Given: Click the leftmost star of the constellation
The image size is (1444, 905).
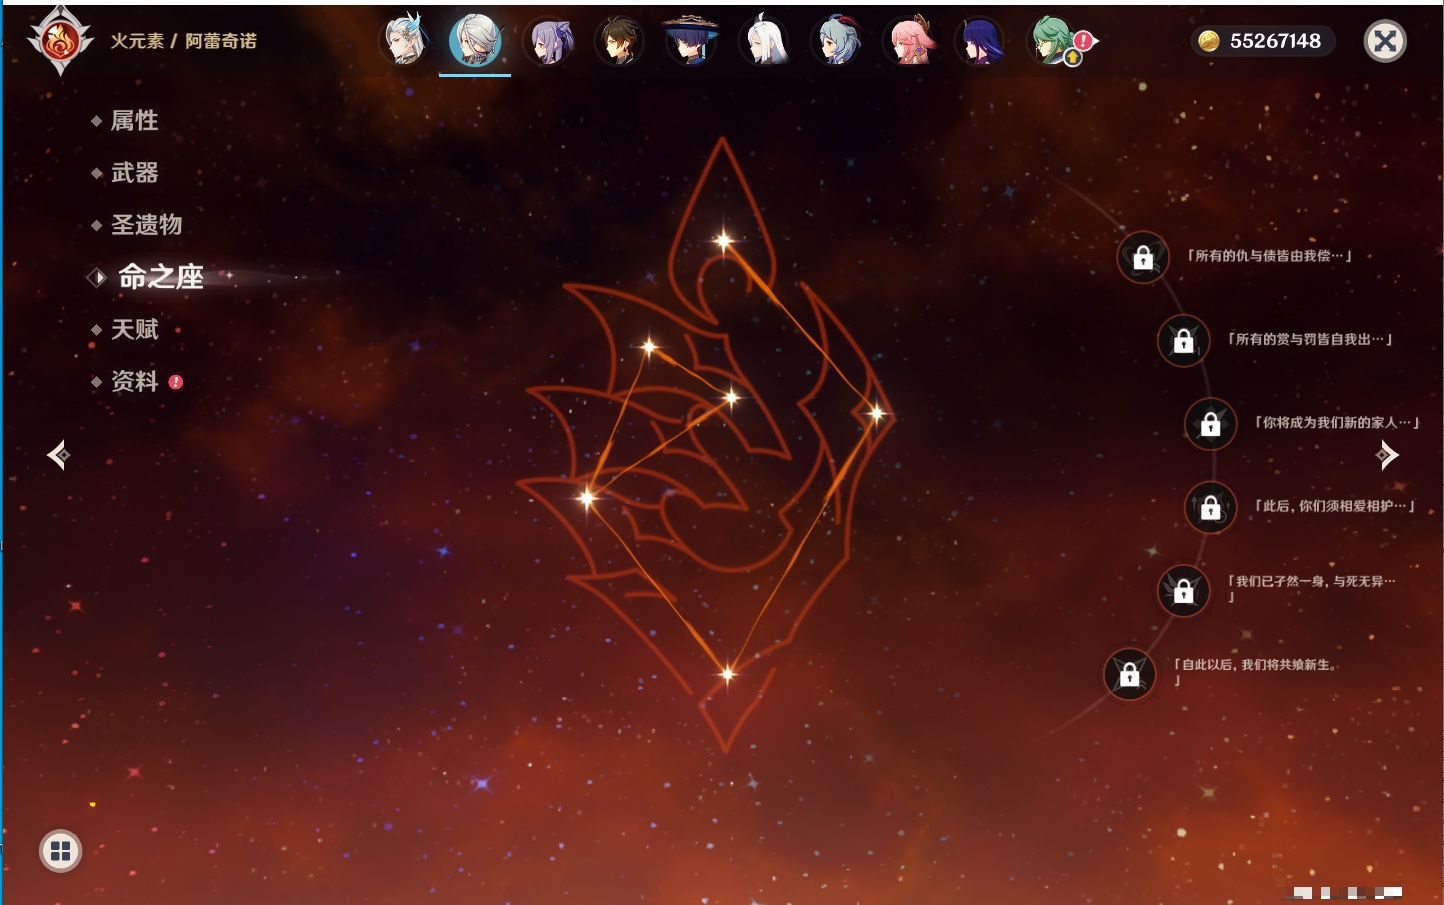Looking at the screenshot, I should point(587,496).
